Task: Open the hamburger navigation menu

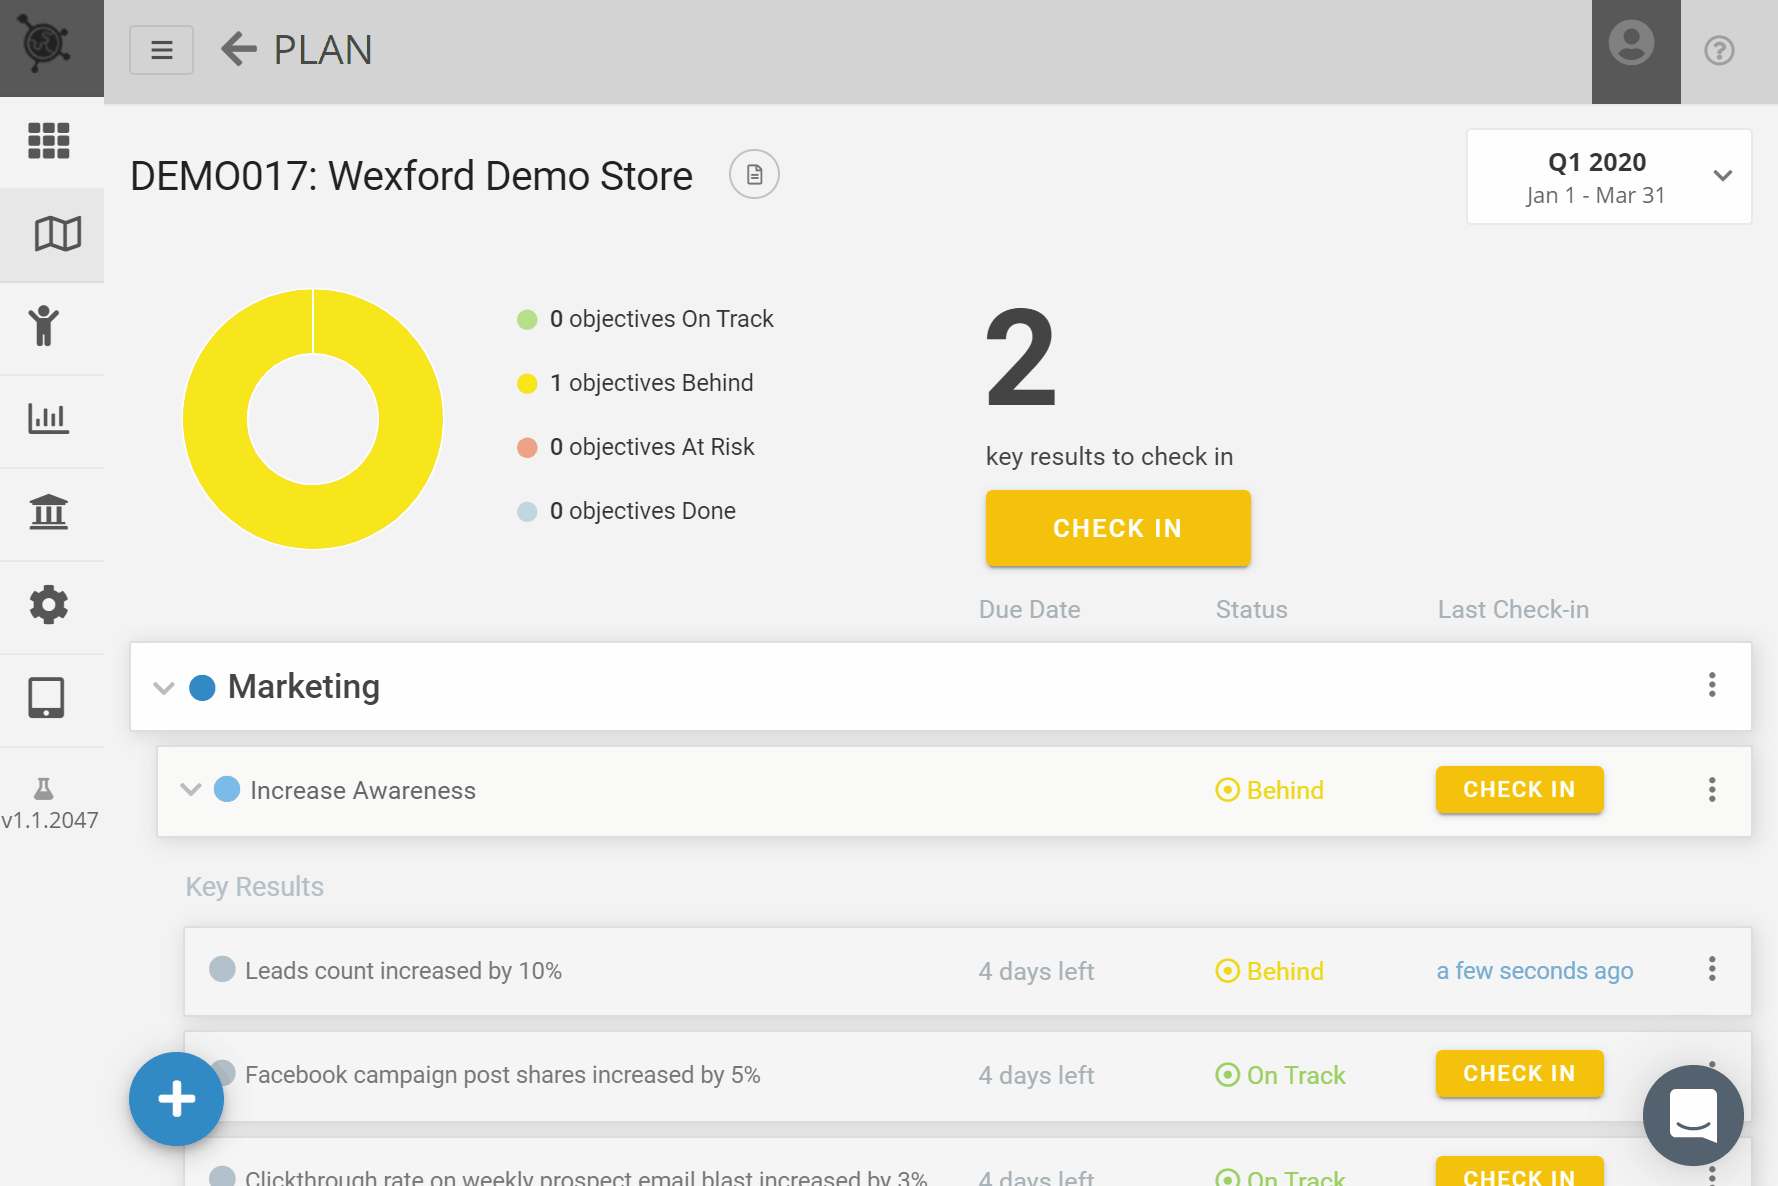Action: (x=161, y=49)
